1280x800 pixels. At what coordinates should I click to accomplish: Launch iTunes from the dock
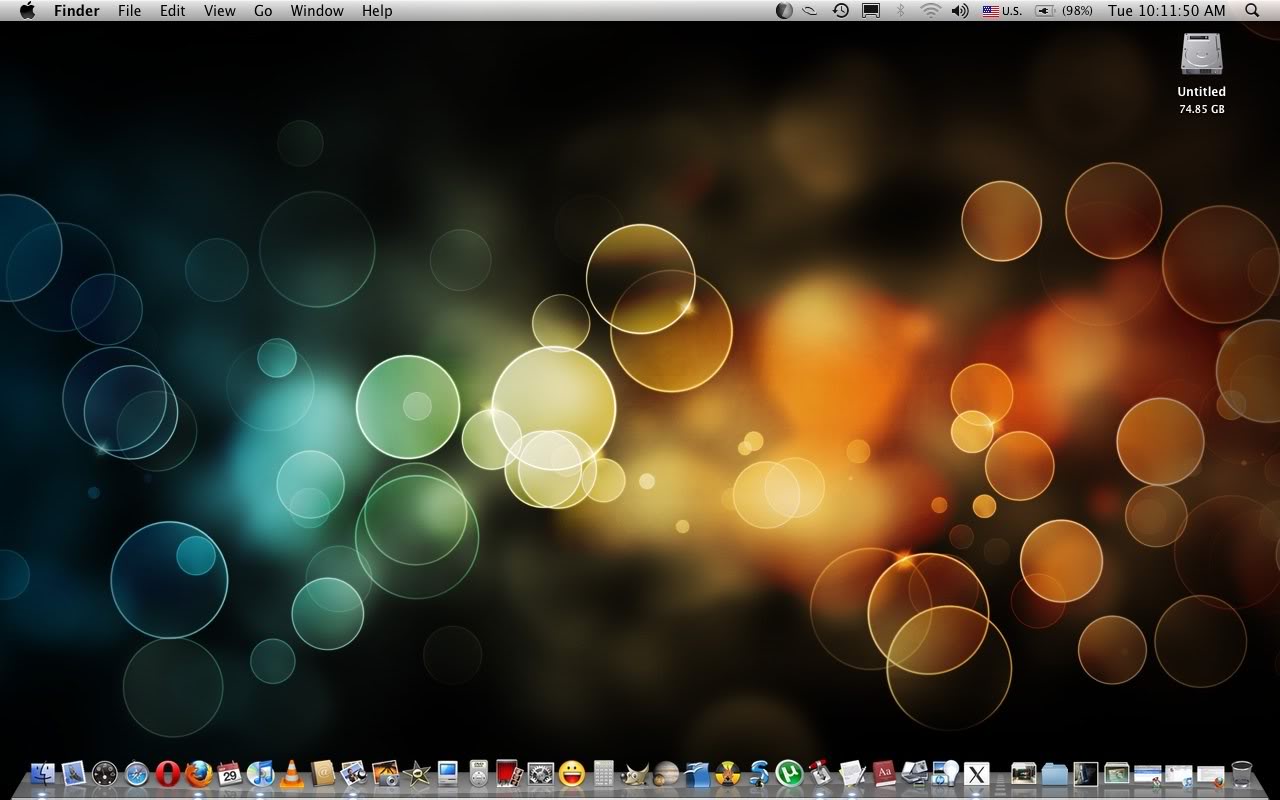coord(260,773)
